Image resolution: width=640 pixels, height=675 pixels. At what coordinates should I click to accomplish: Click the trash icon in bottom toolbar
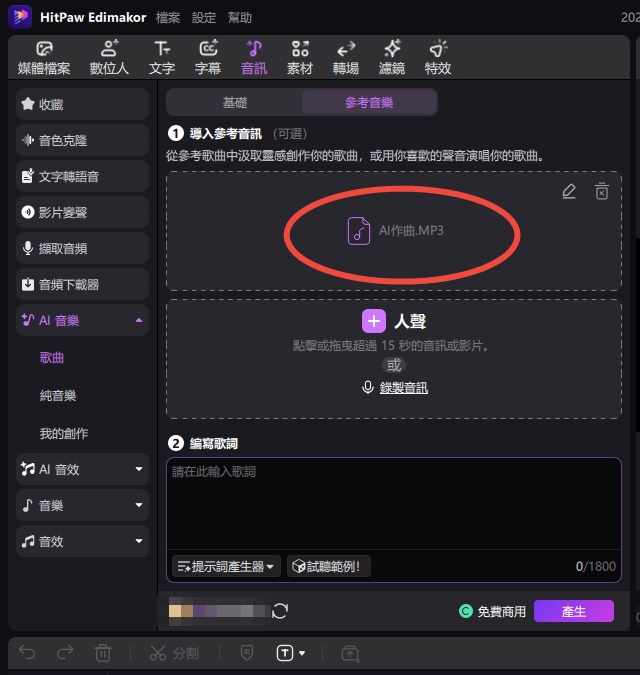click(103, 653)
